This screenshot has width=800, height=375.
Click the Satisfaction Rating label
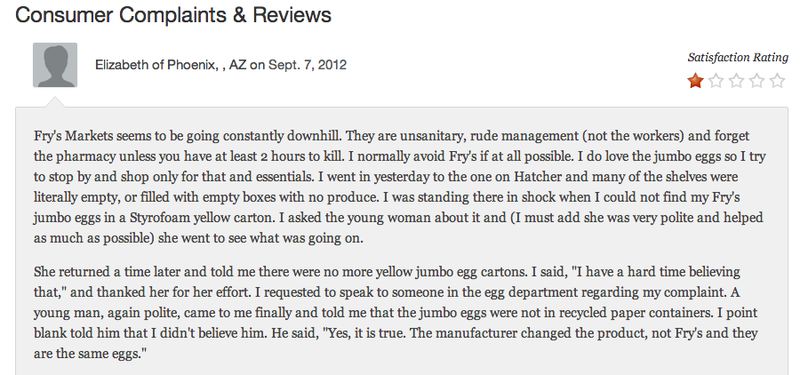738,58
